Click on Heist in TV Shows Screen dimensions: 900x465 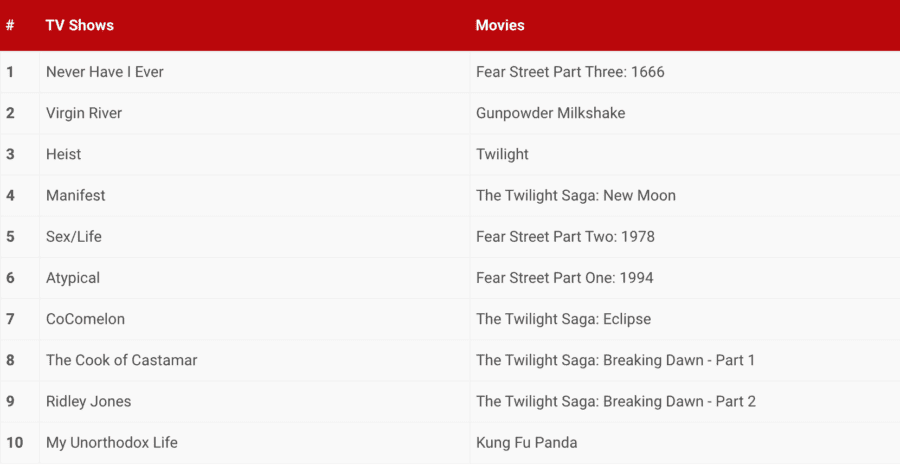coord(64,154)
